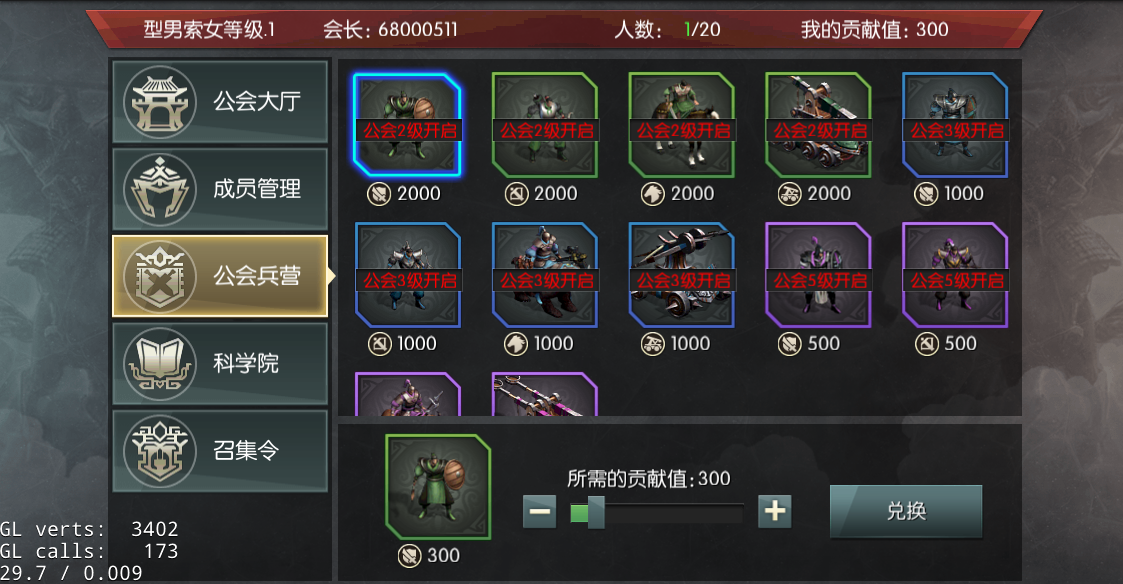Select the blue shield soldier in first row

pyautogui.click(x=955, y=125)
